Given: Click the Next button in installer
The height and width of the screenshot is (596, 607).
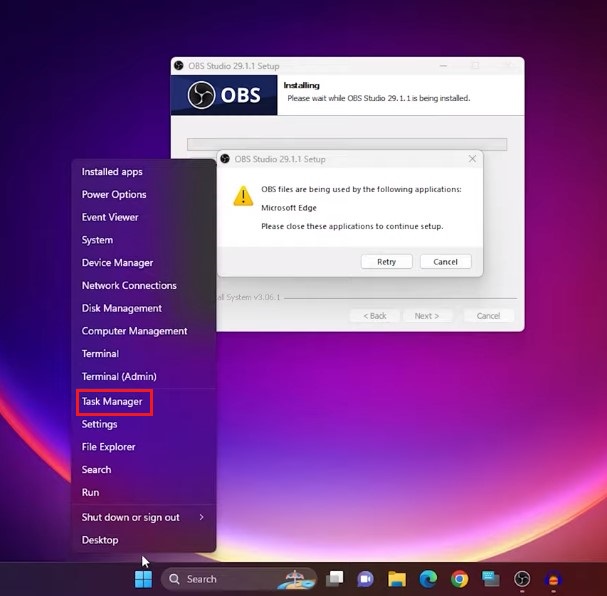Looking at the screenshot, I should coord(427,316).
